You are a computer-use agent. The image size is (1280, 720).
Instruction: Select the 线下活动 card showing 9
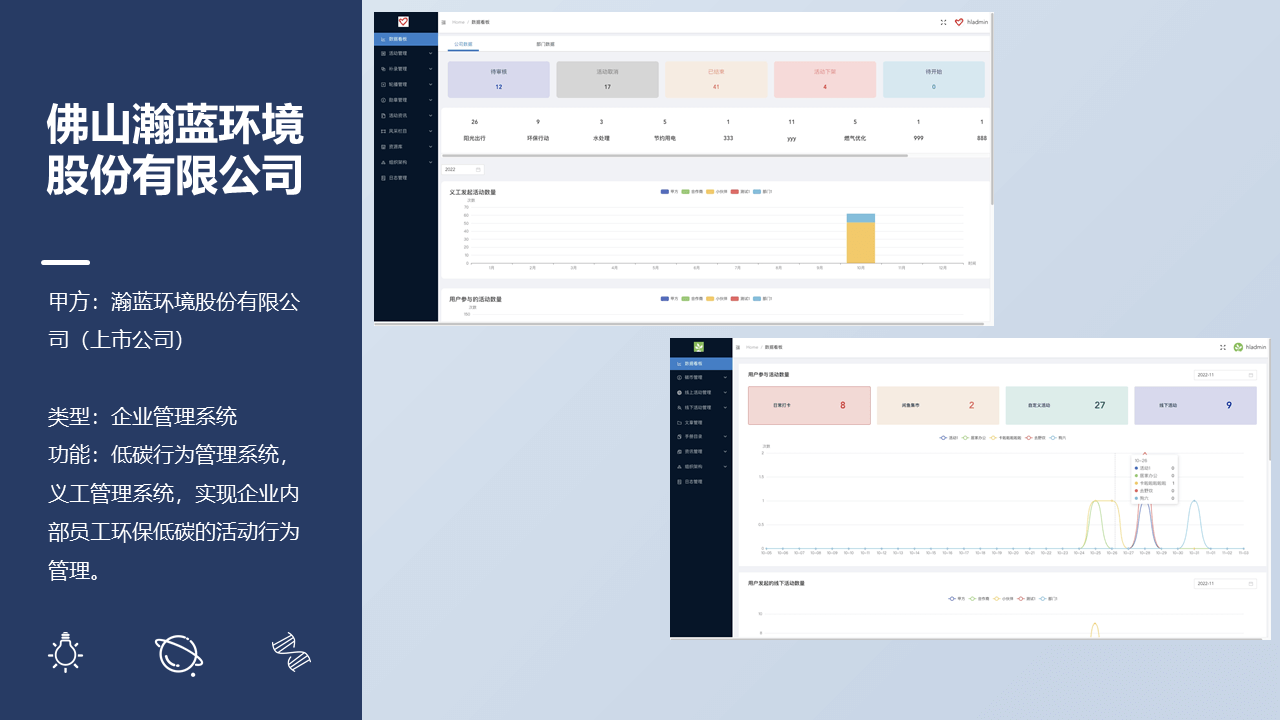1196,405
